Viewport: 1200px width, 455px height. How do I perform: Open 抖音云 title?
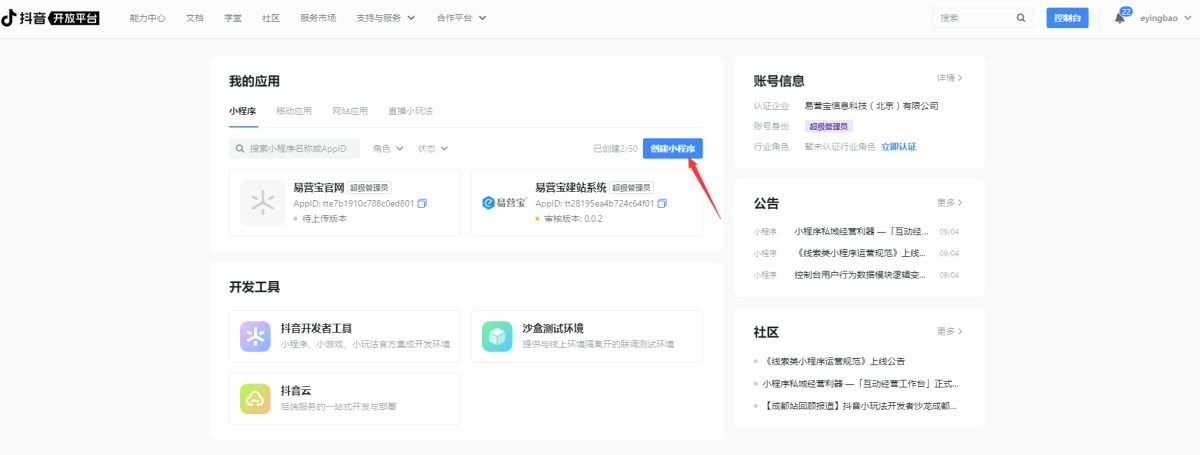tap(297, 390)
